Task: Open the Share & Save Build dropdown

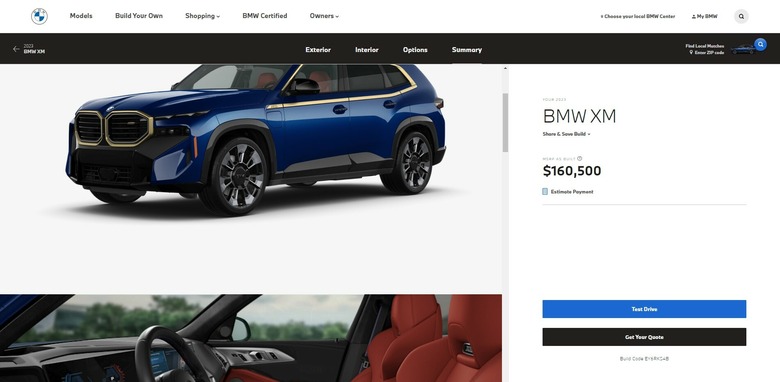Action: [567, 134]
